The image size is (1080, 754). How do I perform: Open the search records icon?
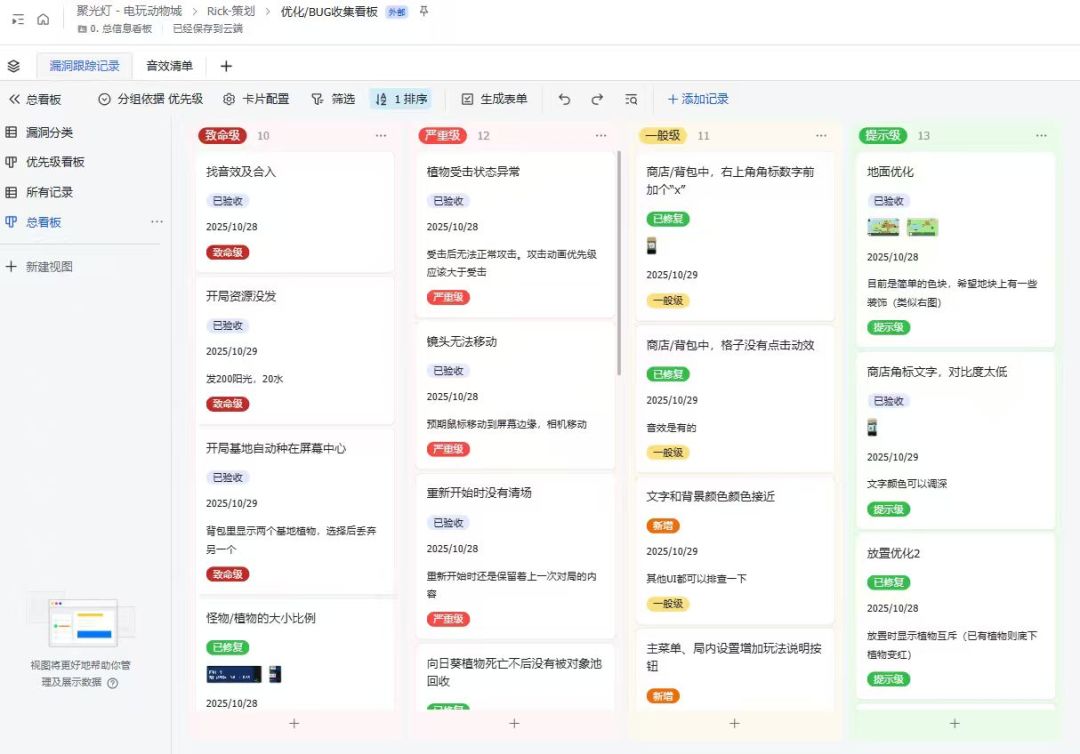point(631,99)
